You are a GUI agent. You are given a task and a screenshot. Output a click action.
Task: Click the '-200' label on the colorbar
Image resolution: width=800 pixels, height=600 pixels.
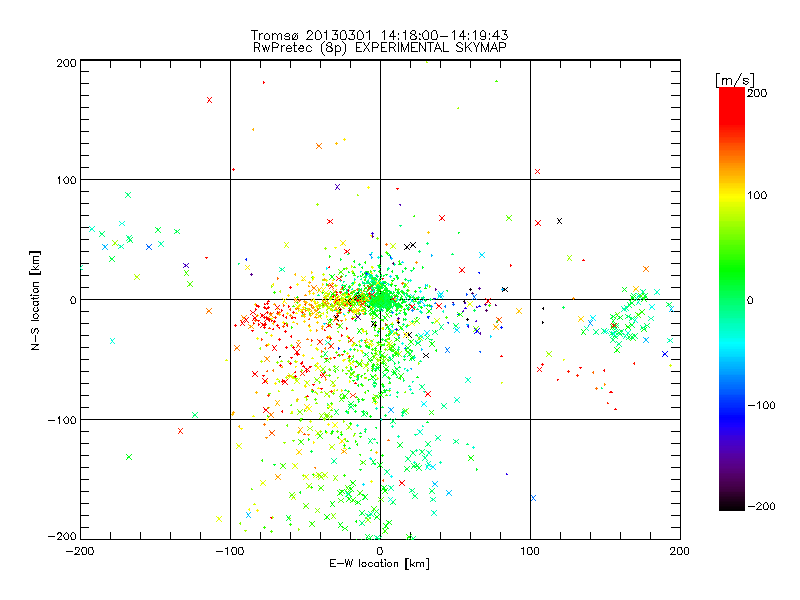[761, 506]
